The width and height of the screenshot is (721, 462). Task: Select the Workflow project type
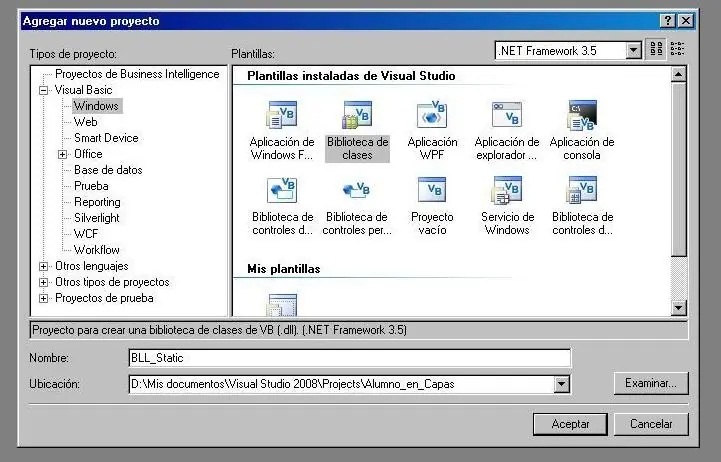click(97, 250)
